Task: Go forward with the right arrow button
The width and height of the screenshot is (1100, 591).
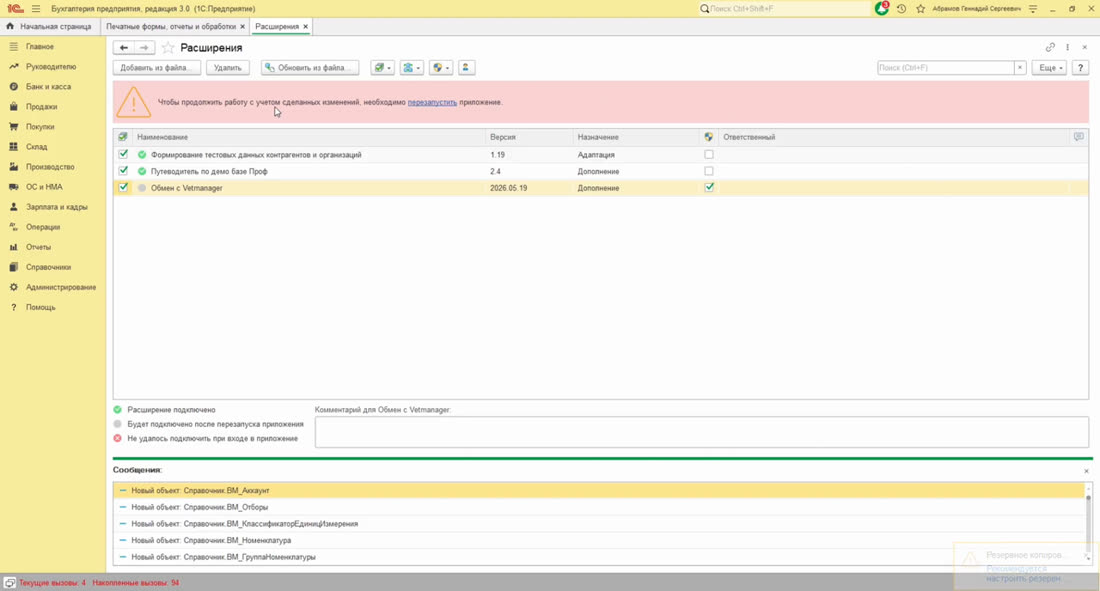Action: pyautogui.click(x=144, y=48)
